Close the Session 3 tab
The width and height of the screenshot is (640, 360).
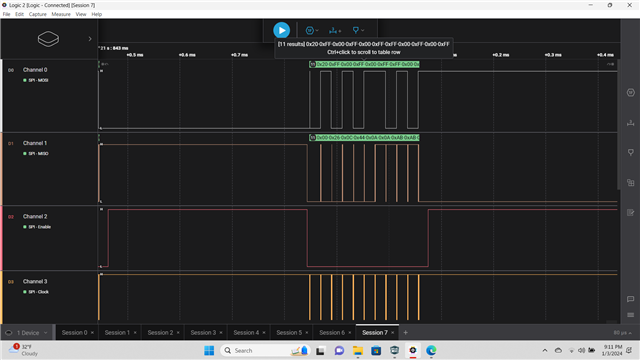click(221, 333)
